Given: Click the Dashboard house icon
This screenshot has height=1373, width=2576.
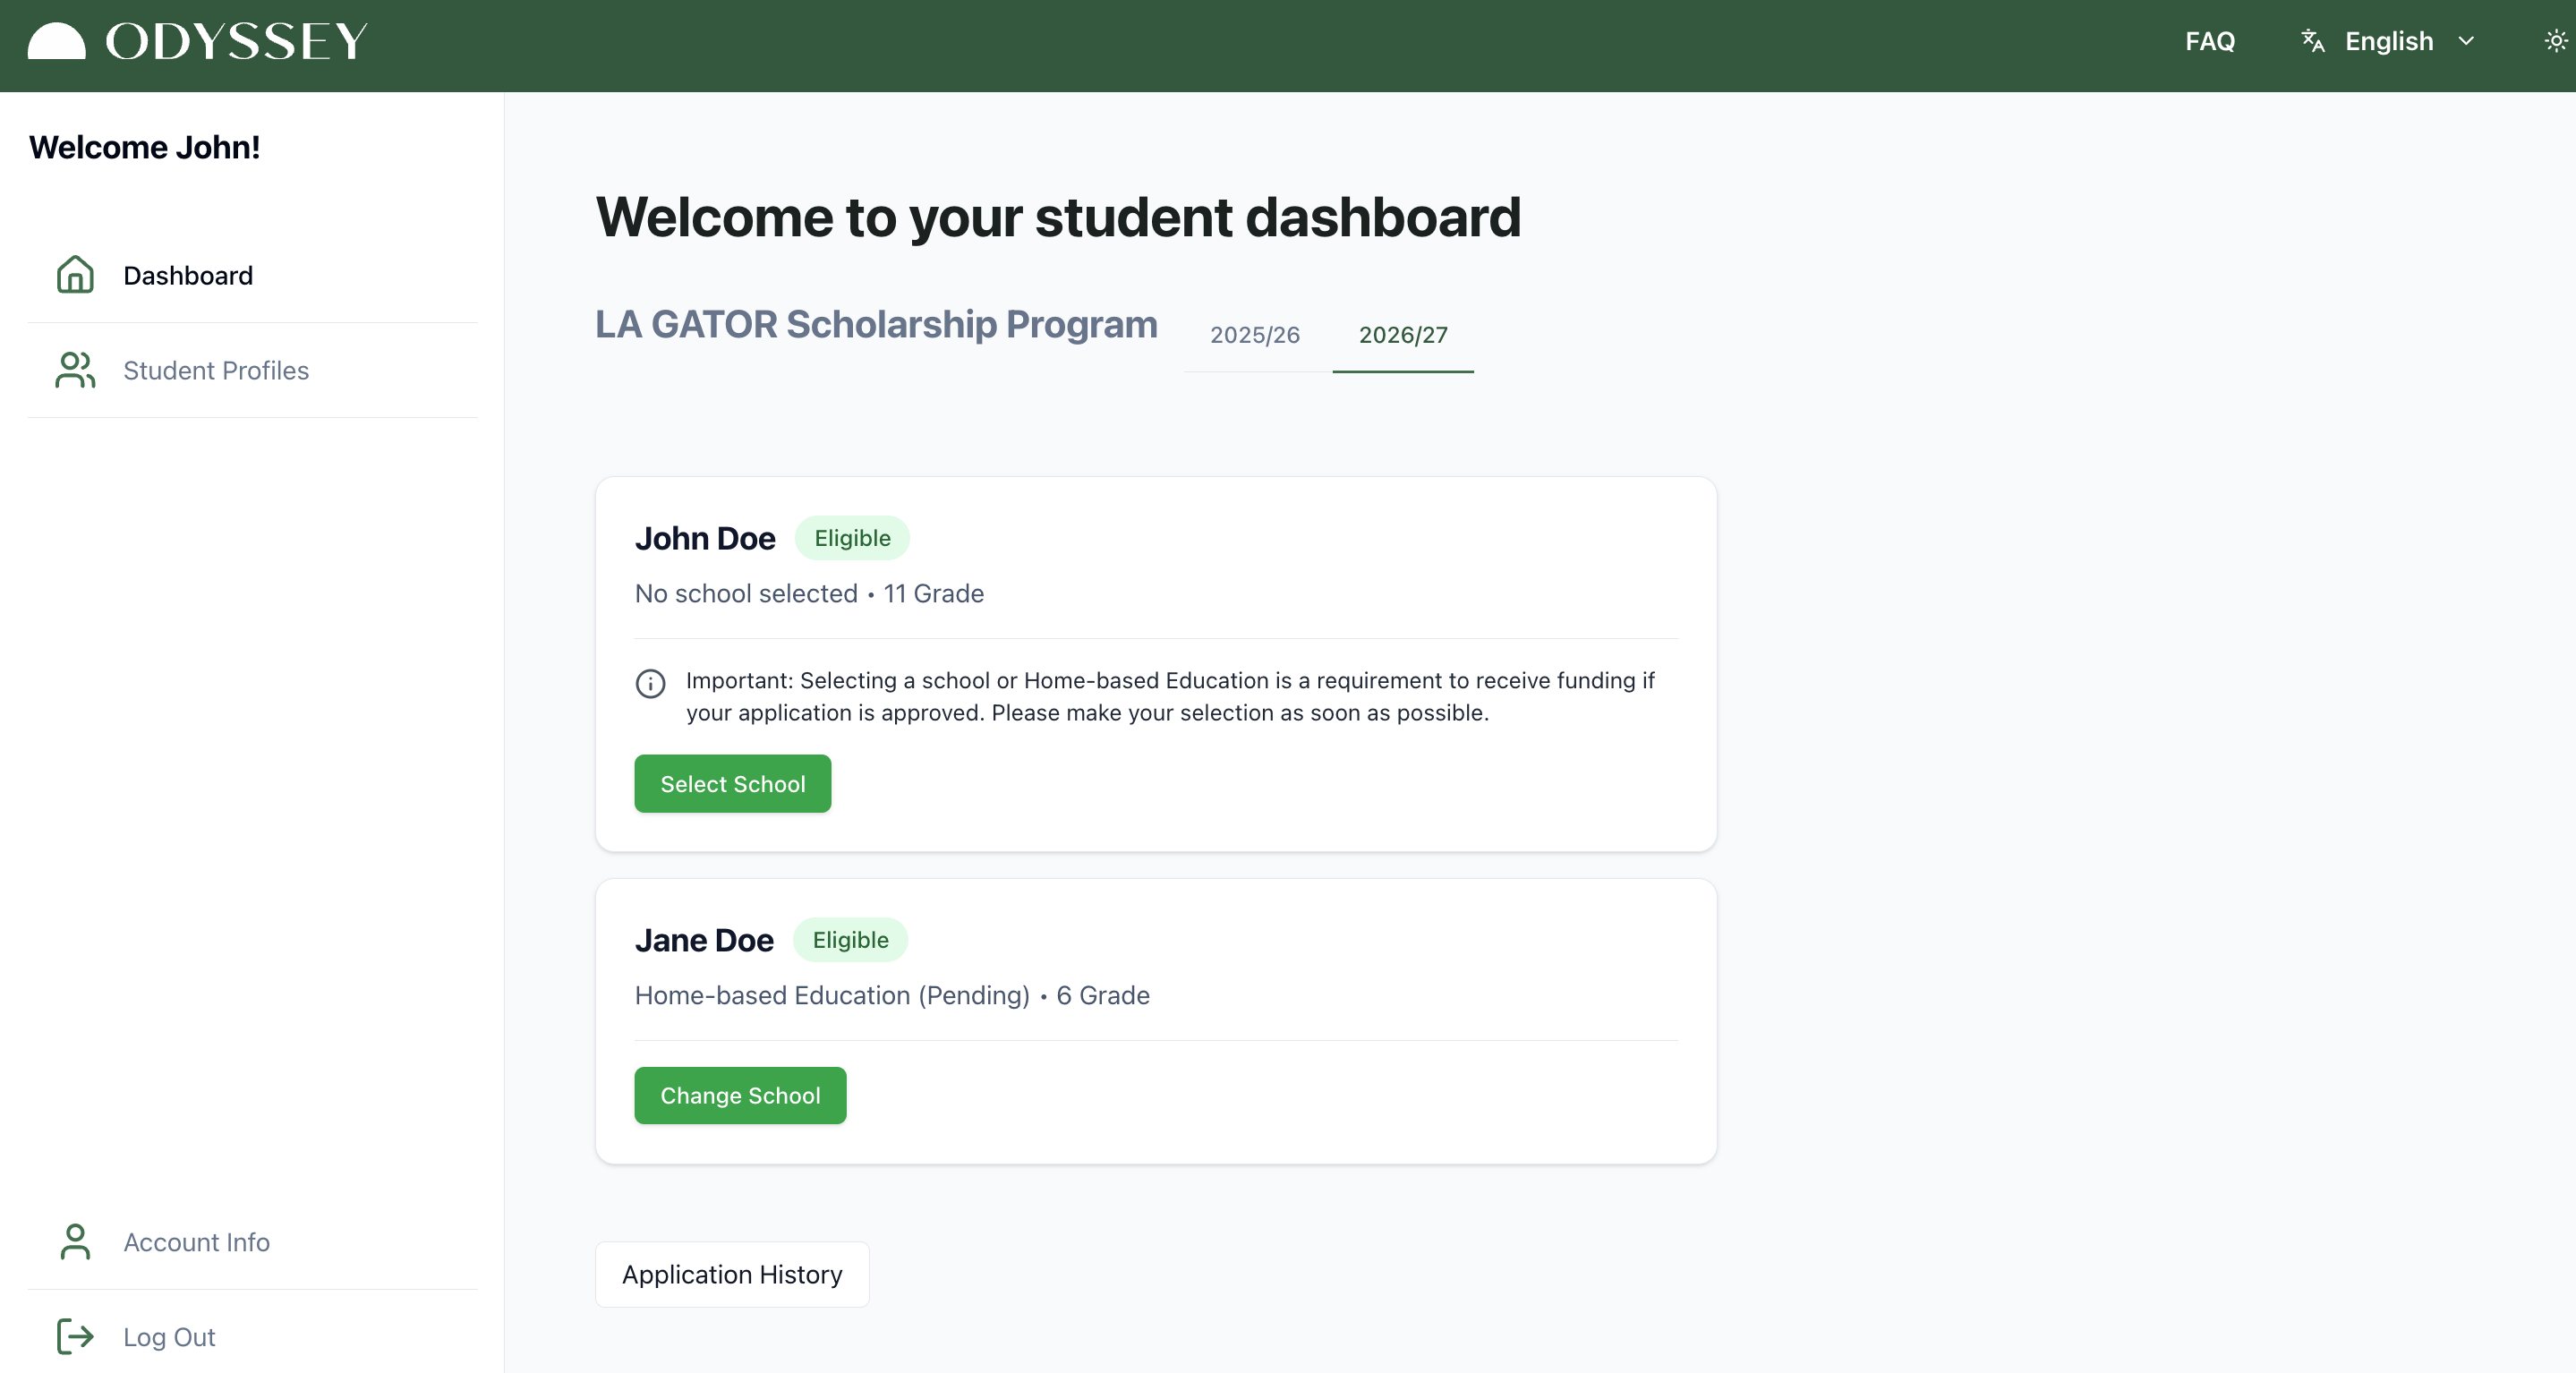Looking at the screenshot, I should [75, 275].
